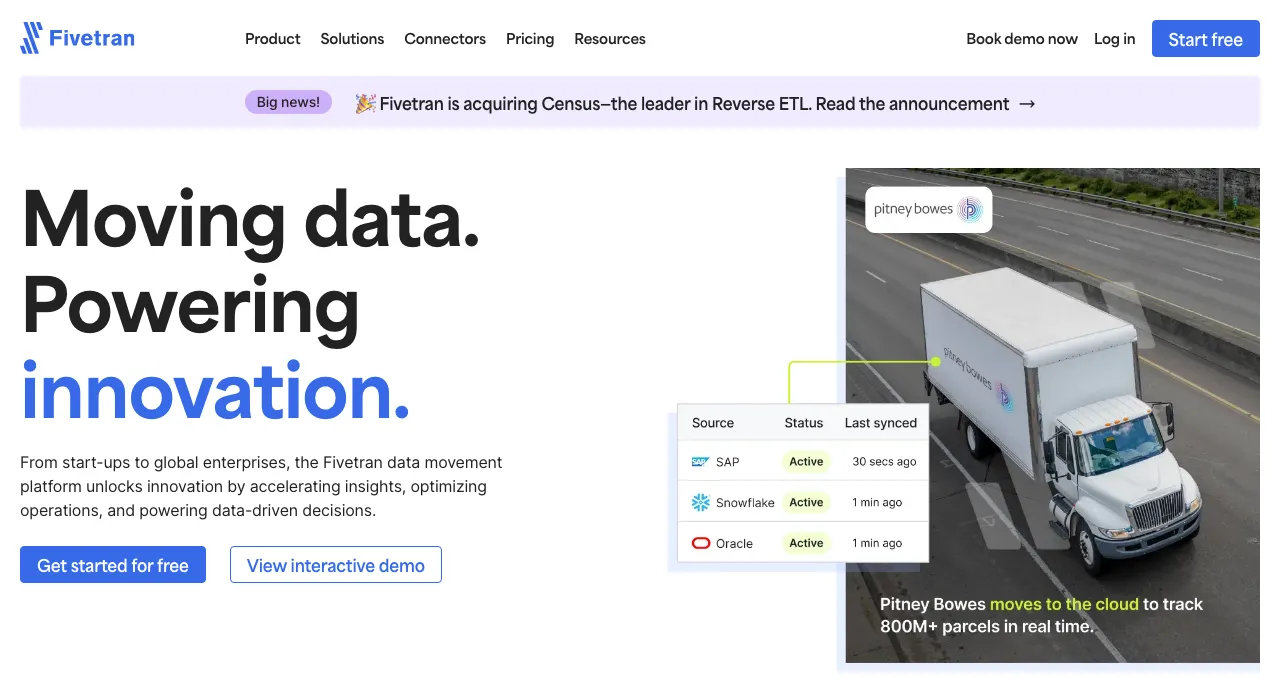The width and height of the screenshot is (1280, 681).
Task: Click the Active status for Snowflake
Action: point(806,503)
